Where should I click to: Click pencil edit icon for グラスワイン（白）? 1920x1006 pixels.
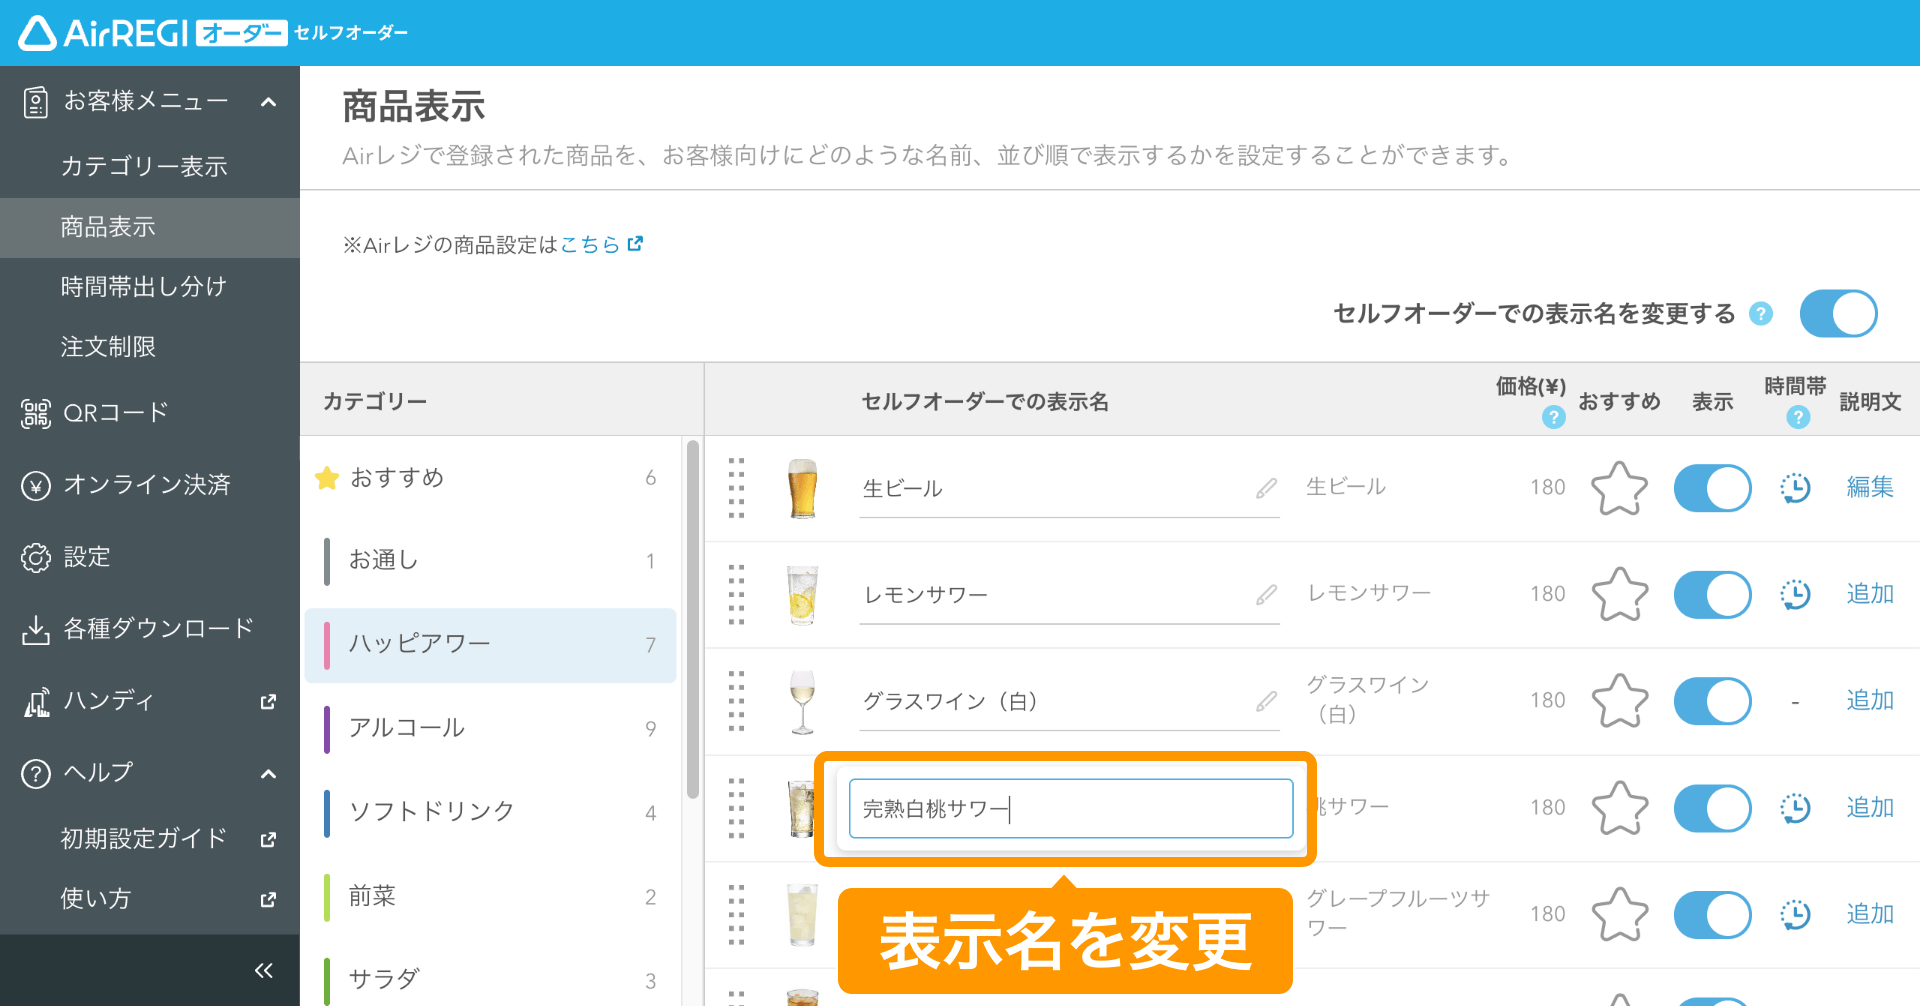point(1266,701)
